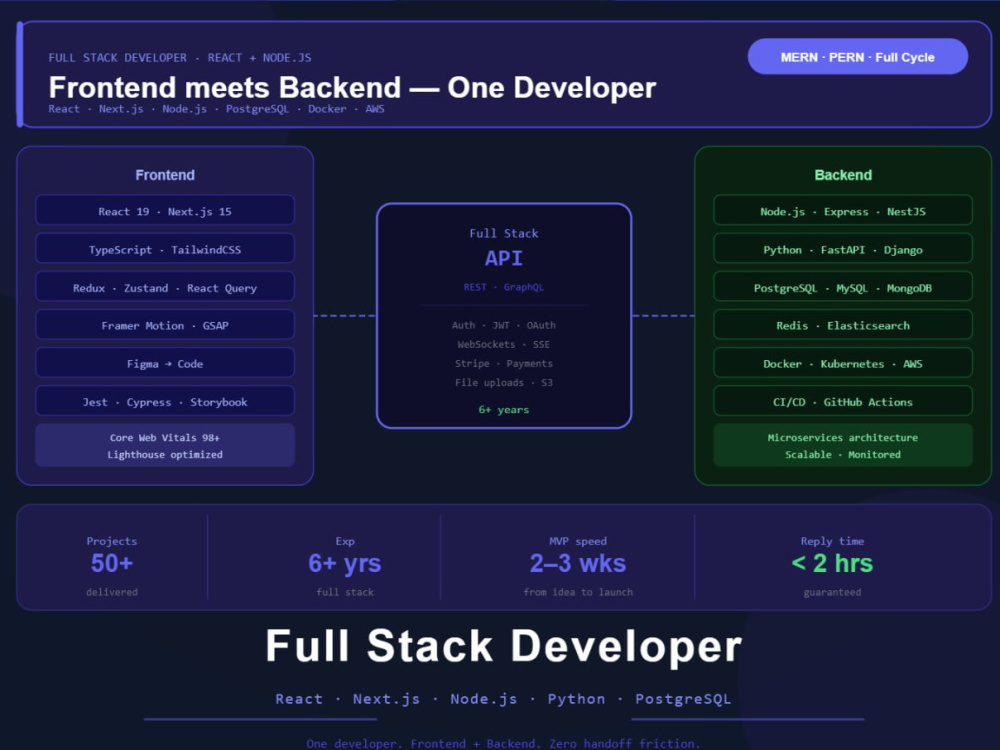Click the large API title
Image resolution: width=1000 pixels, height=750 pixels.
click(504, 258)
